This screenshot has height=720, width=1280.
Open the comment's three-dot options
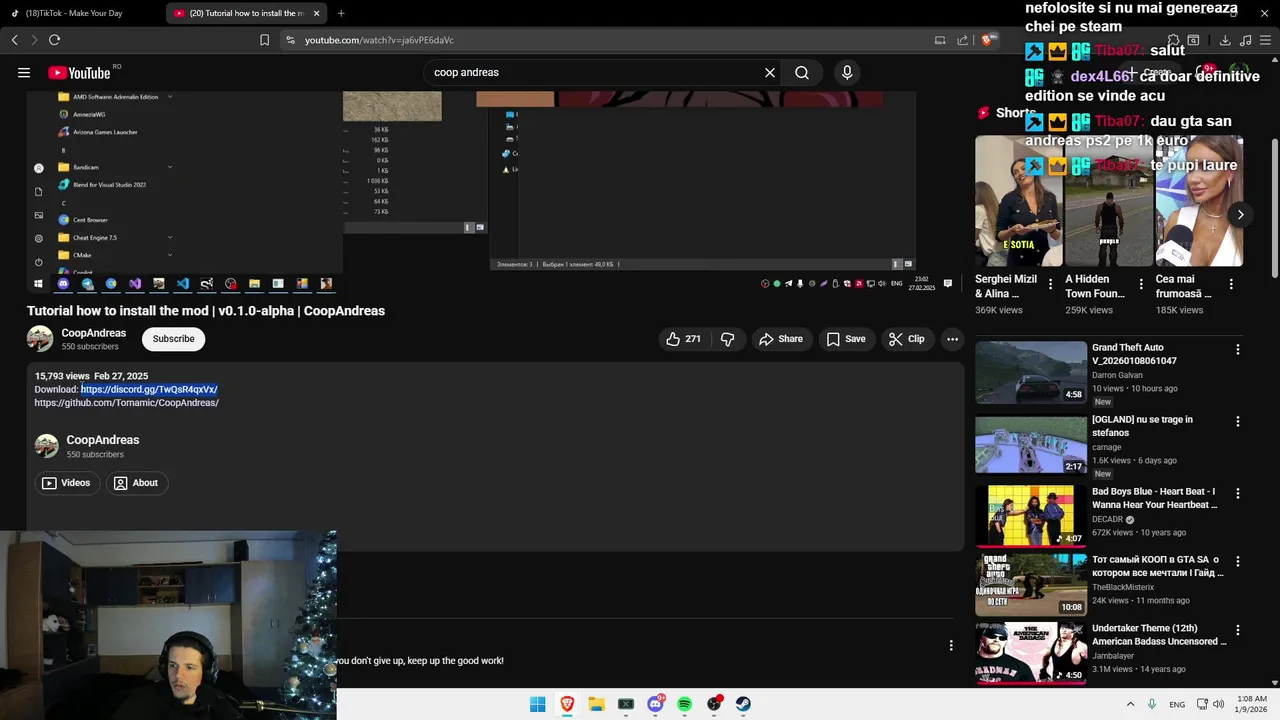click(x=951, y=646)
